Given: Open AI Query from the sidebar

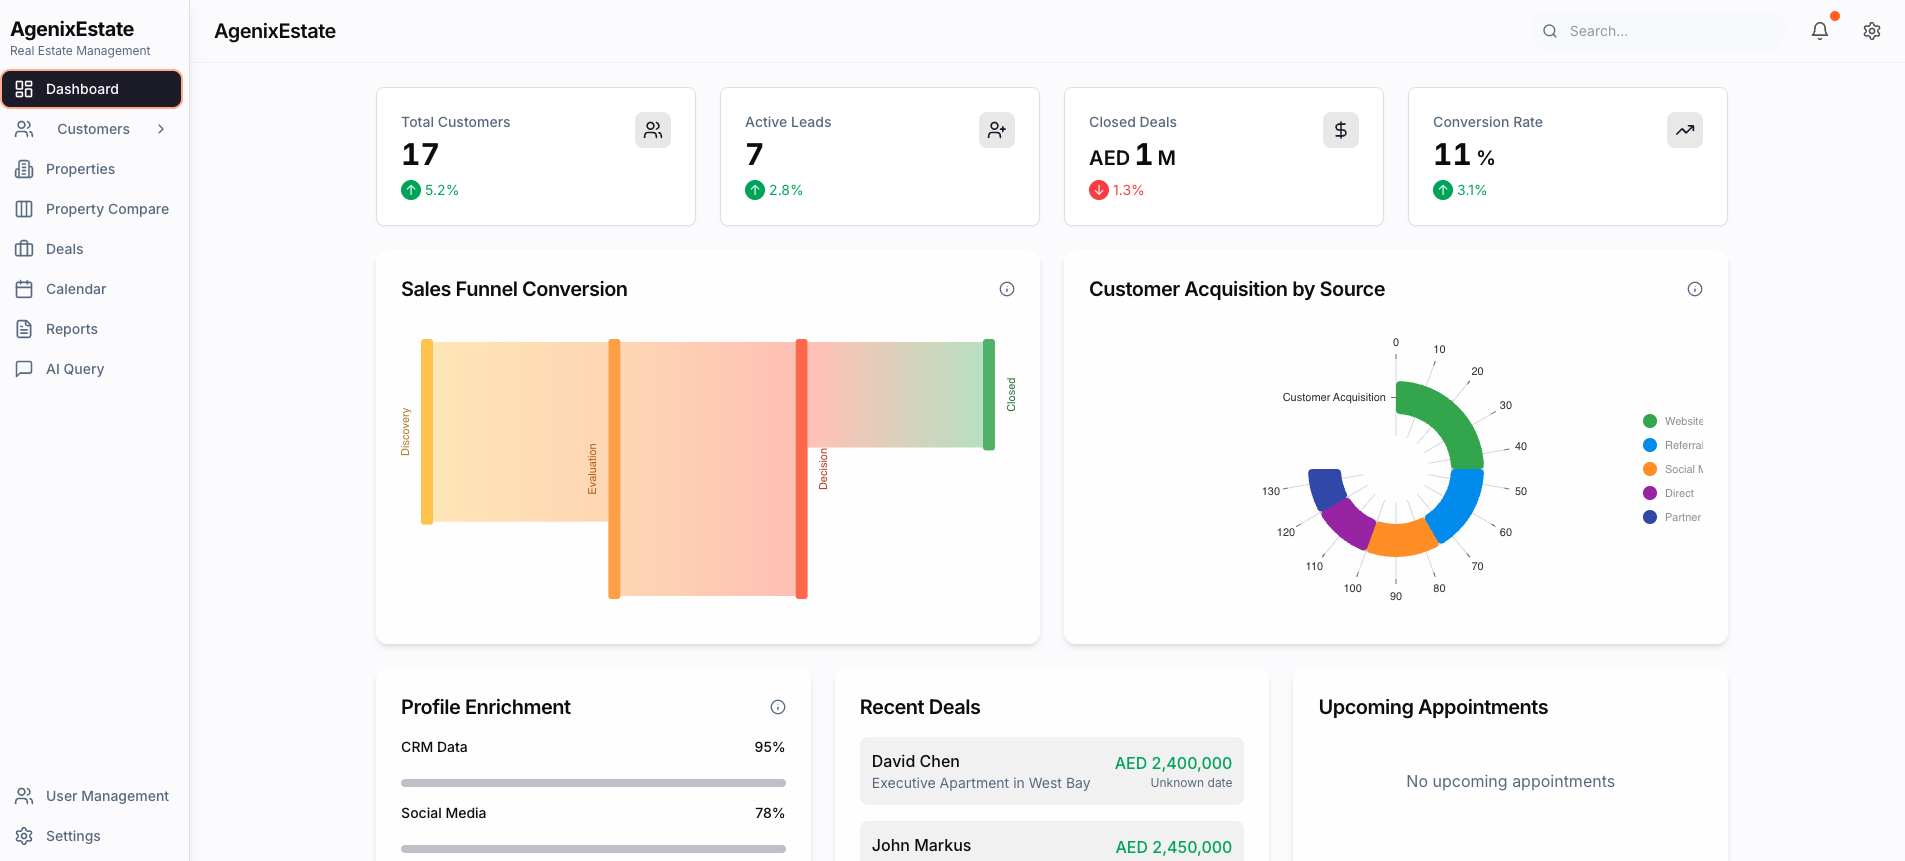Looking at the screenshot, I should (74, 369).
